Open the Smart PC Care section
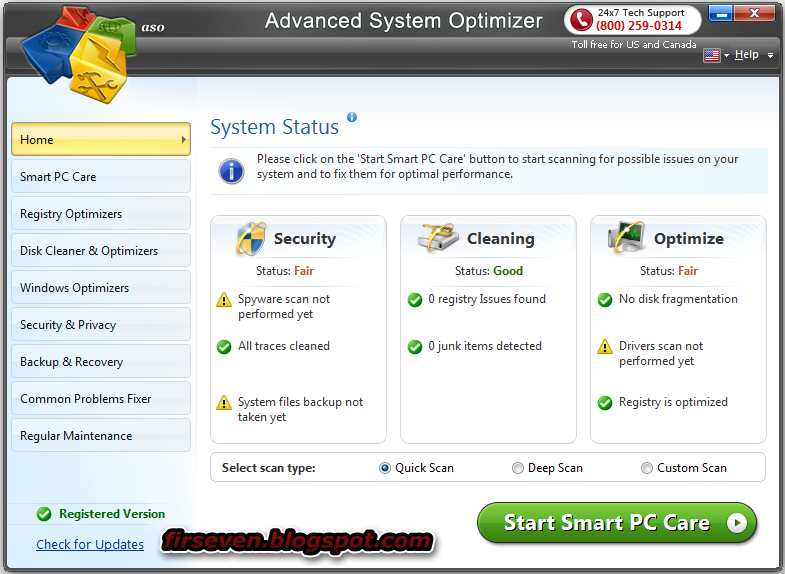The image size is (785, 574). [x=101, y=177]
